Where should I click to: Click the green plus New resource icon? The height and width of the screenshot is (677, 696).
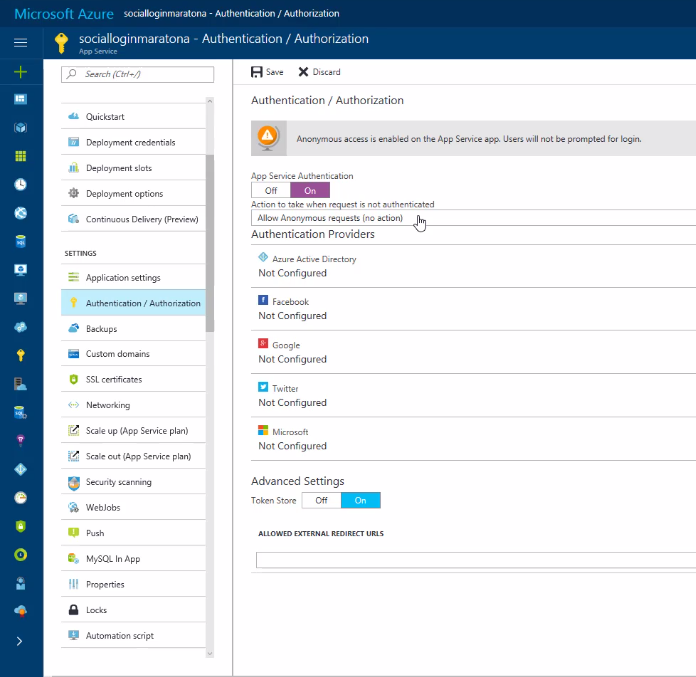pos(20,72)
